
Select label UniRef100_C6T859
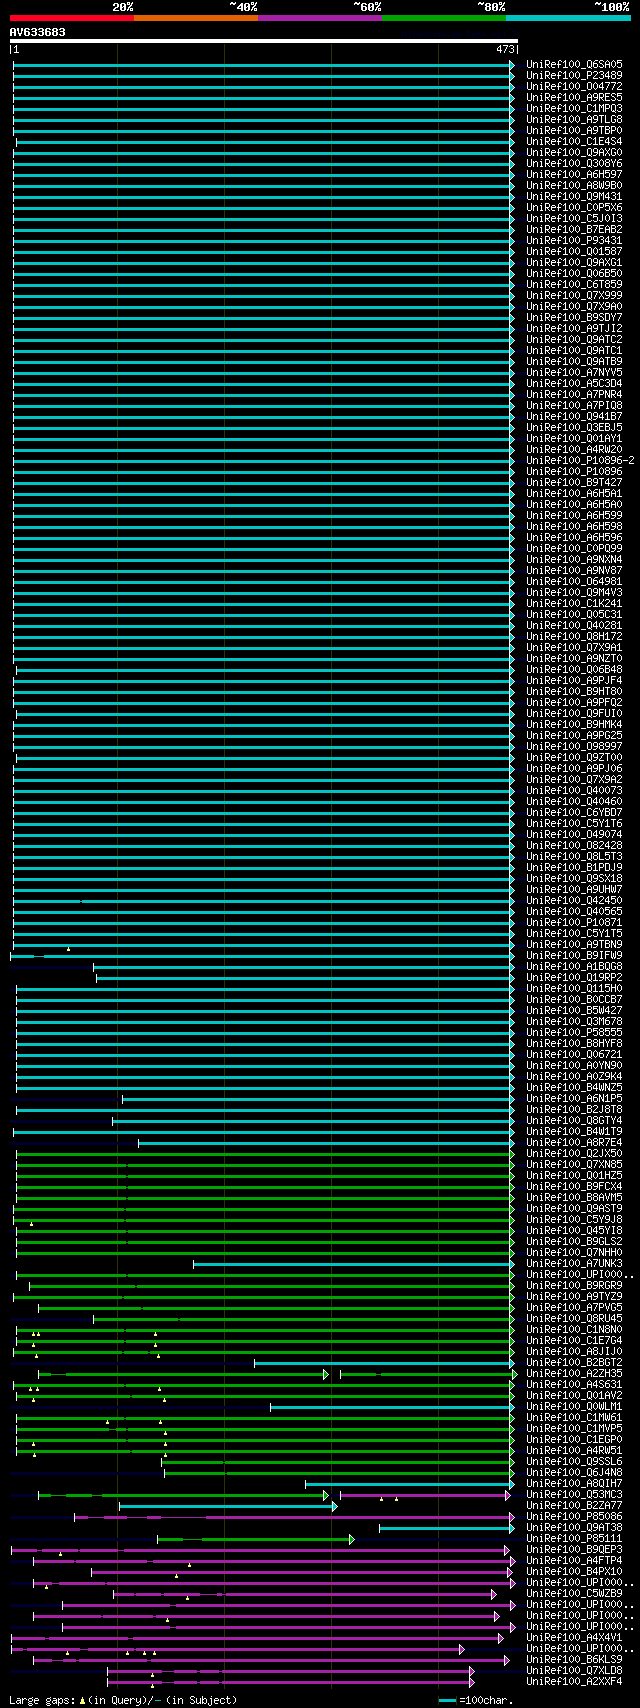pos(574,284)
